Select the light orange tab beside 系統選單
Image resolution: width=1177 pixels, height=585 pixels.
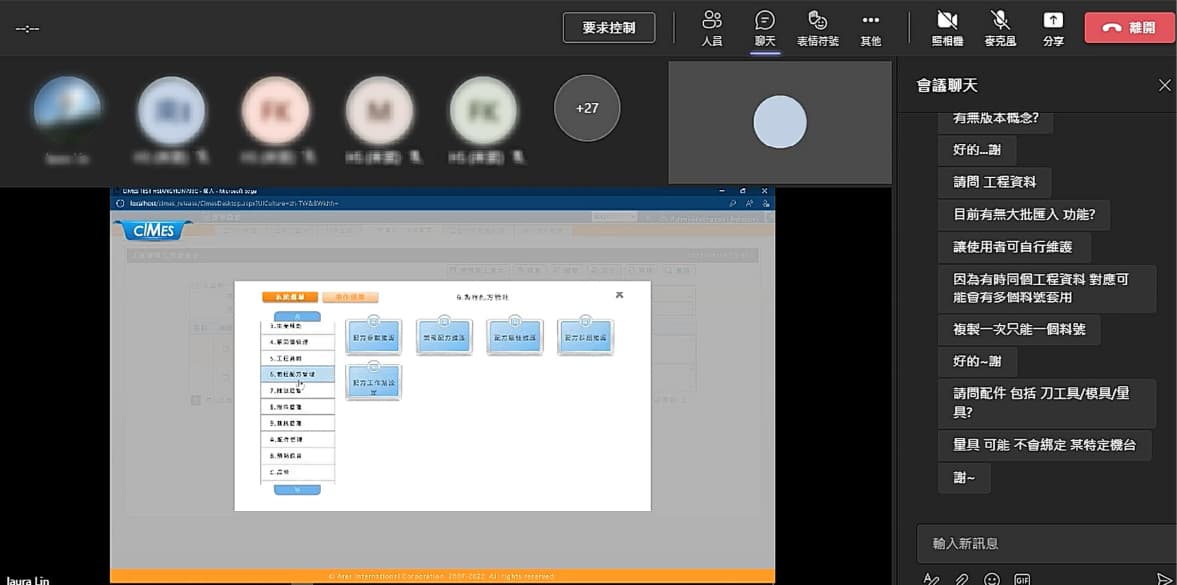click(x=351, y=297)
